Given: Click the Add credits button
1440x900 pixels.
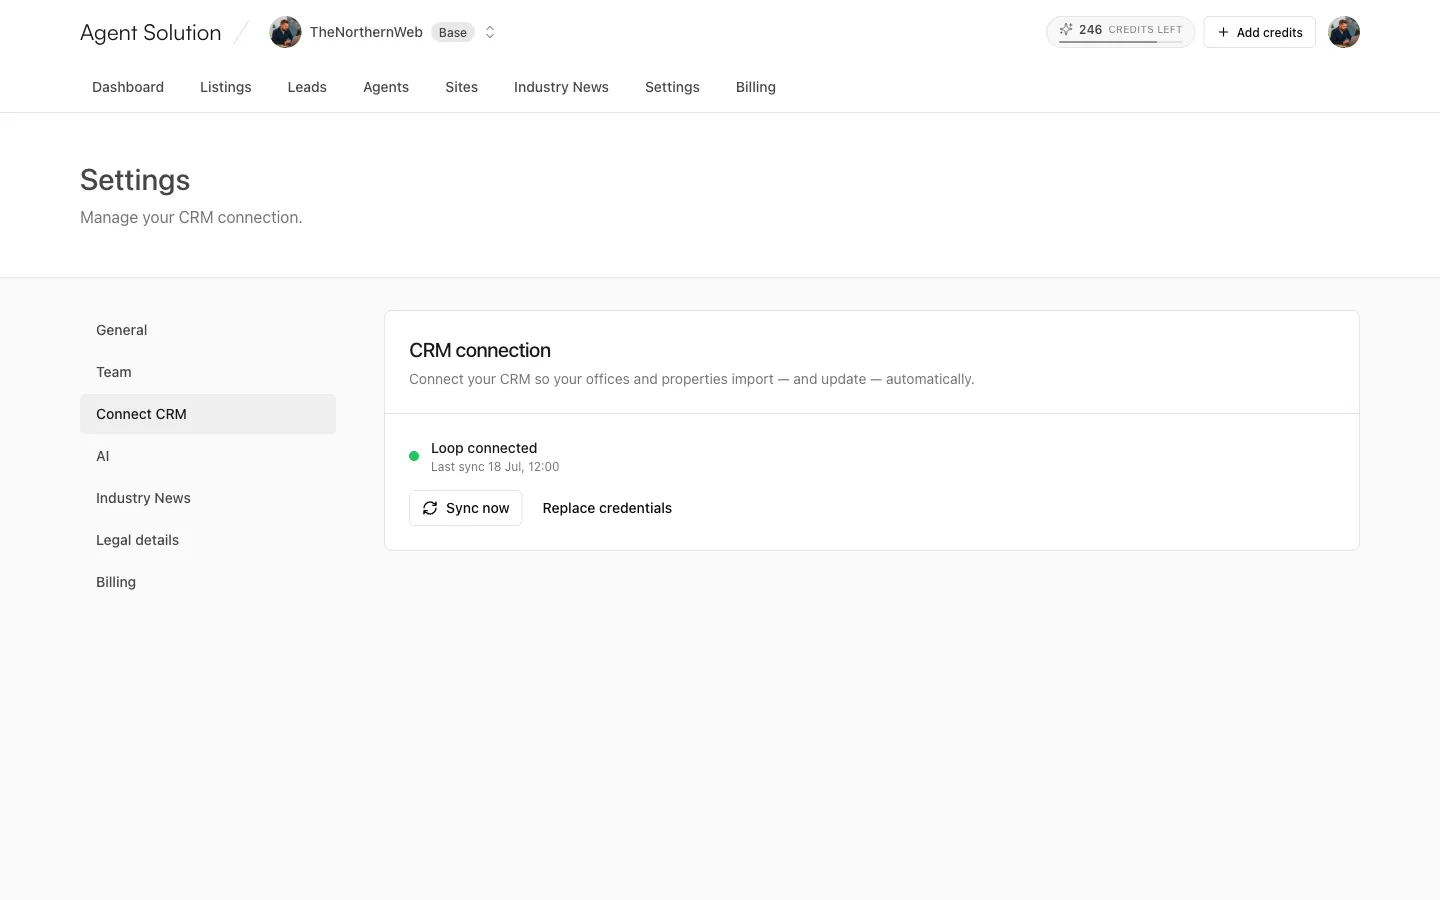Looking at the screenshot, I should (x=1259, y=32).
